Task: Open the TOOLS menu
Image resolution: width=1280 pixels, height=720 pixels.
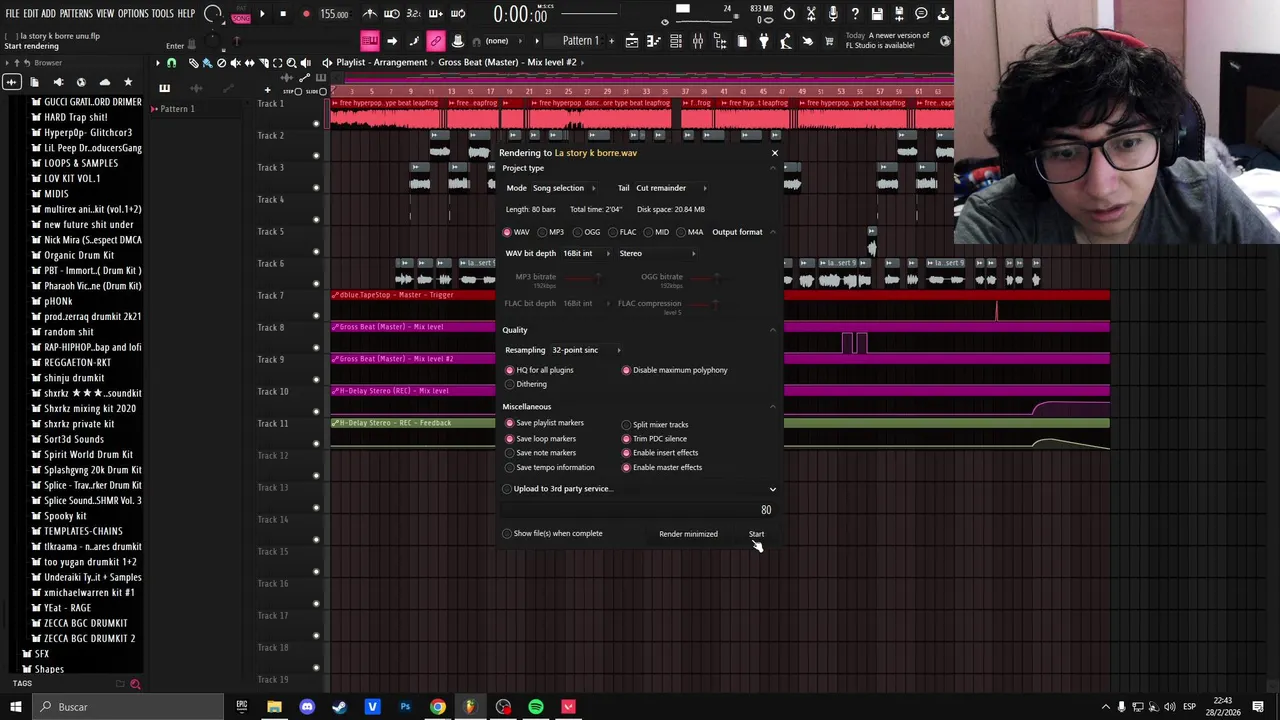Action: 162,14
